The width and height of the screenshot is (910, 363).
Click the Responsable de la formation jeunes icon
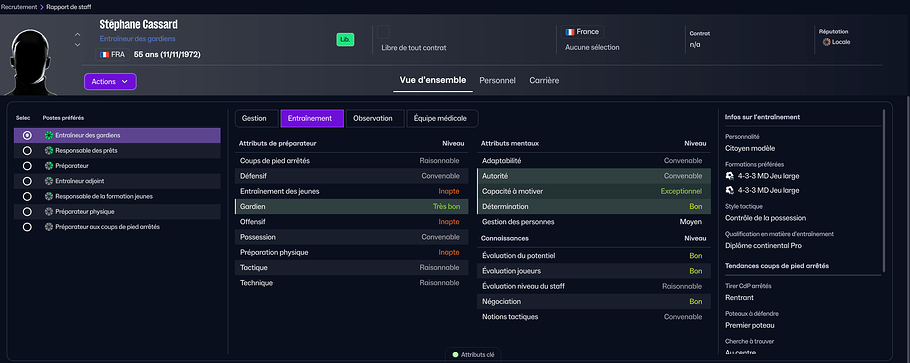[x=49, y=196]
